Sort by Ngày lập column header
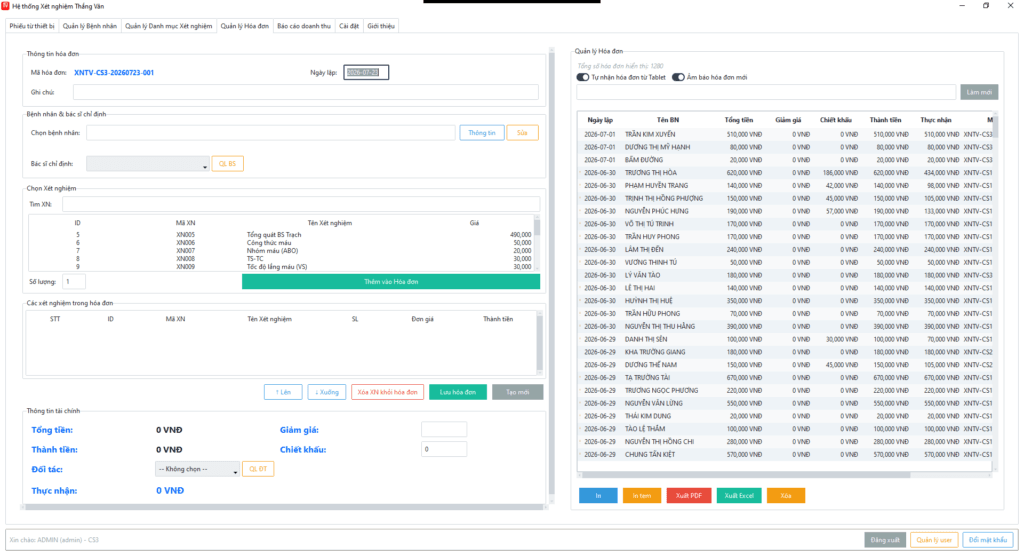This screenshot has width=1024, height=555. tap(600, 120)
